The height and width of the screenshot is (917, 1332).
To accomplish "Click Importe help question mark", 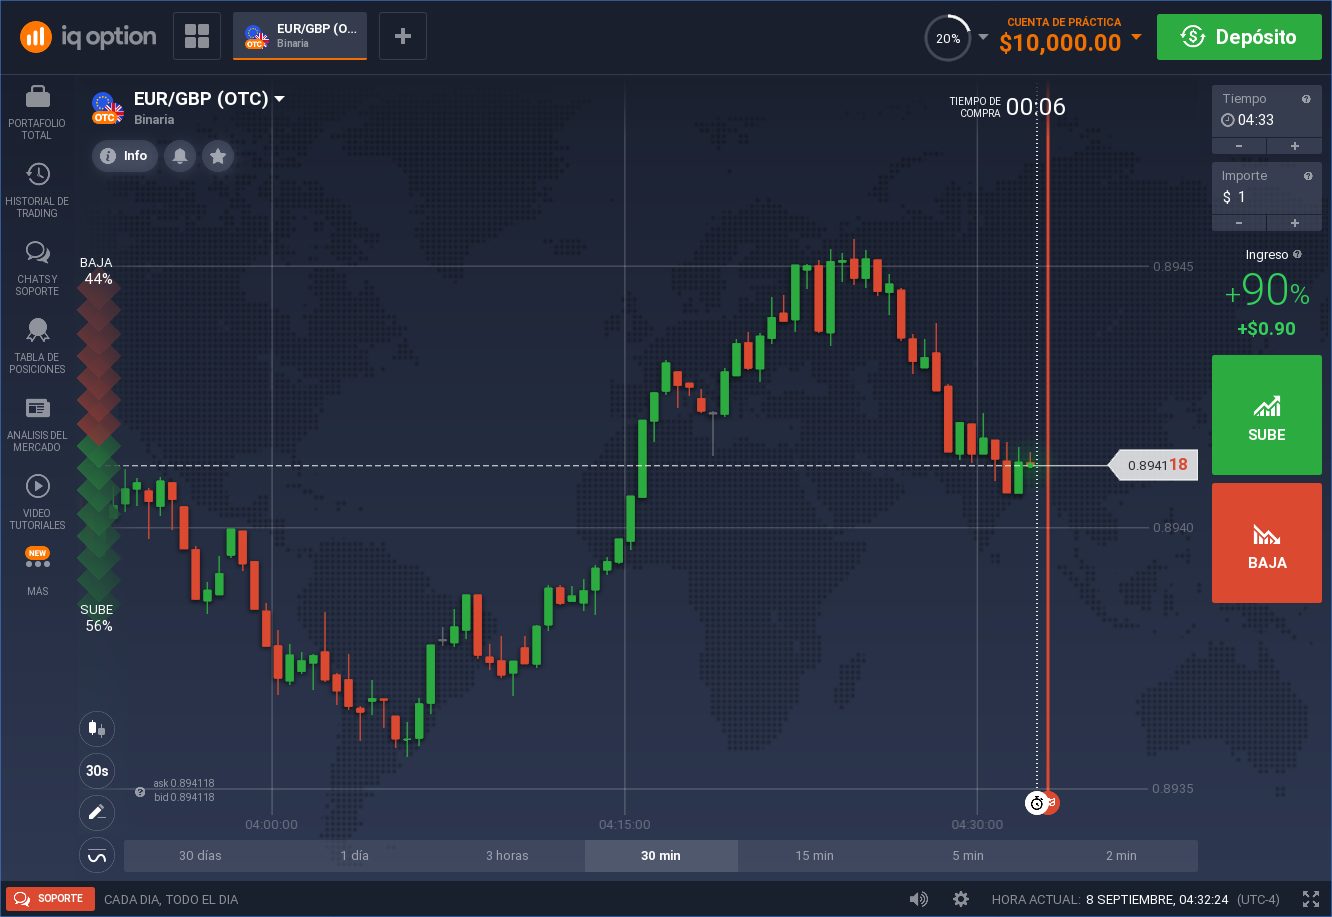I will (x=1307, y=176).
